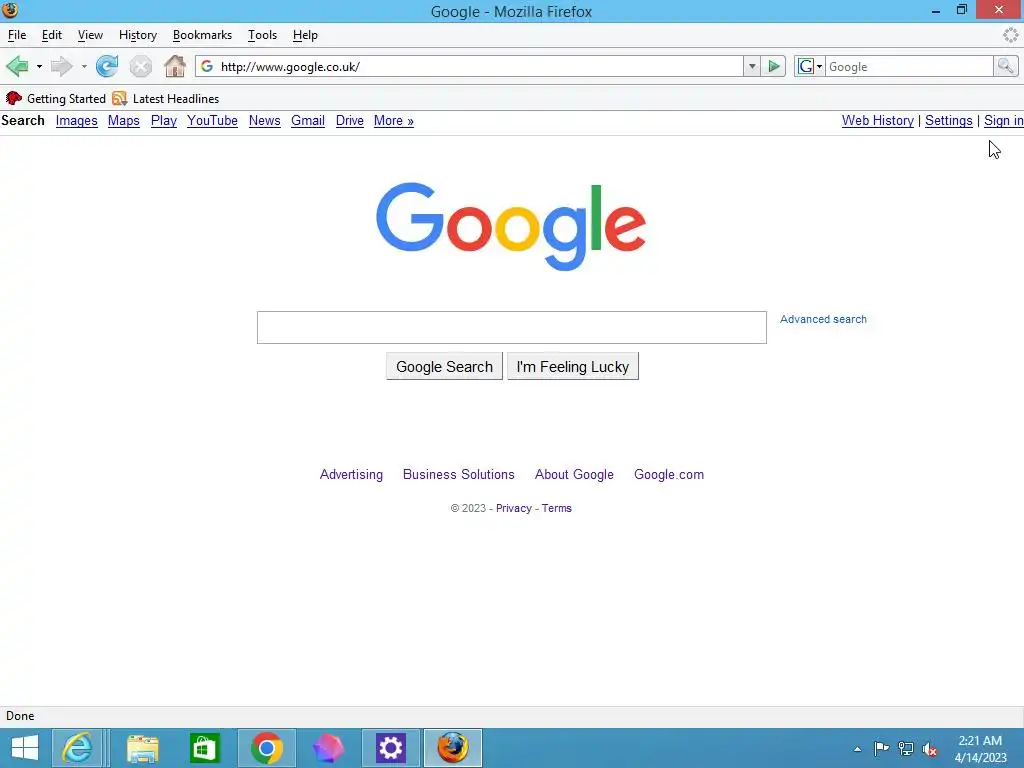Open File Explorer from the taskbar
The height and width of the screenshot is (768, 1024).
tap(142, 748)
